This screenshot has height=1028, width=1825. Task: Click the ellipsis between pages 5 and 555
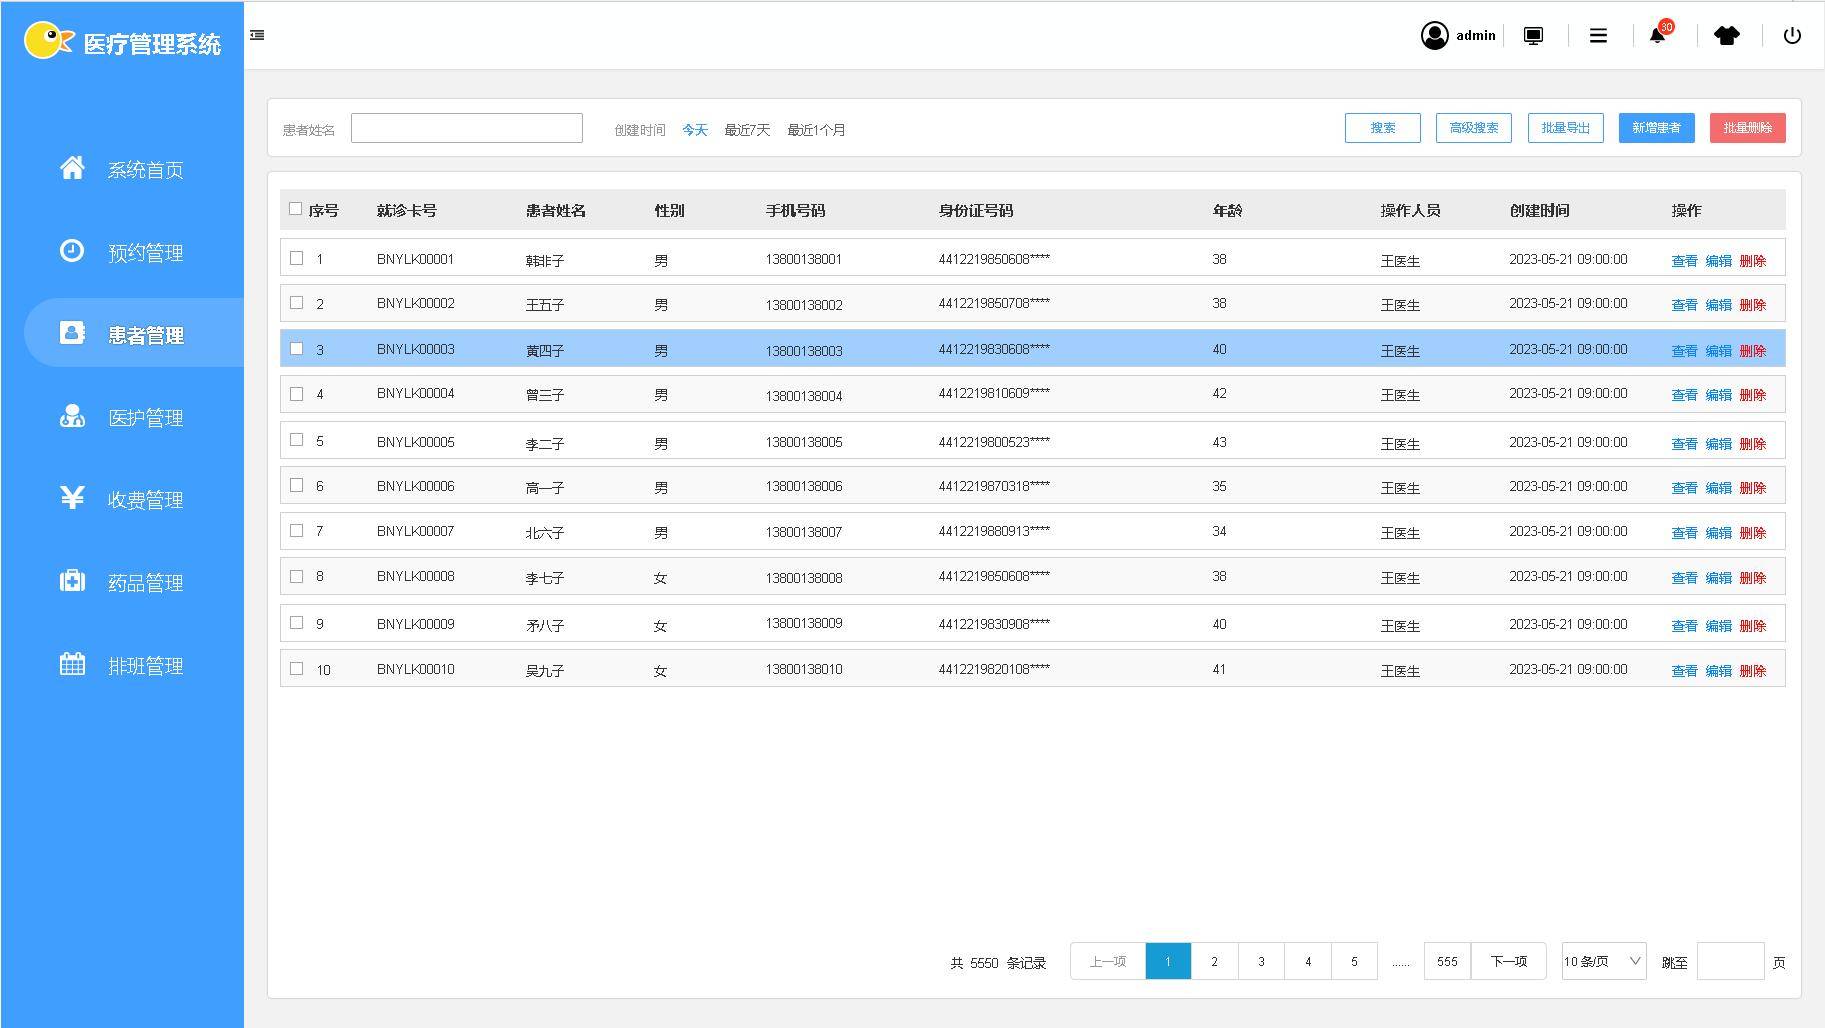click(x=1400, y=962)
